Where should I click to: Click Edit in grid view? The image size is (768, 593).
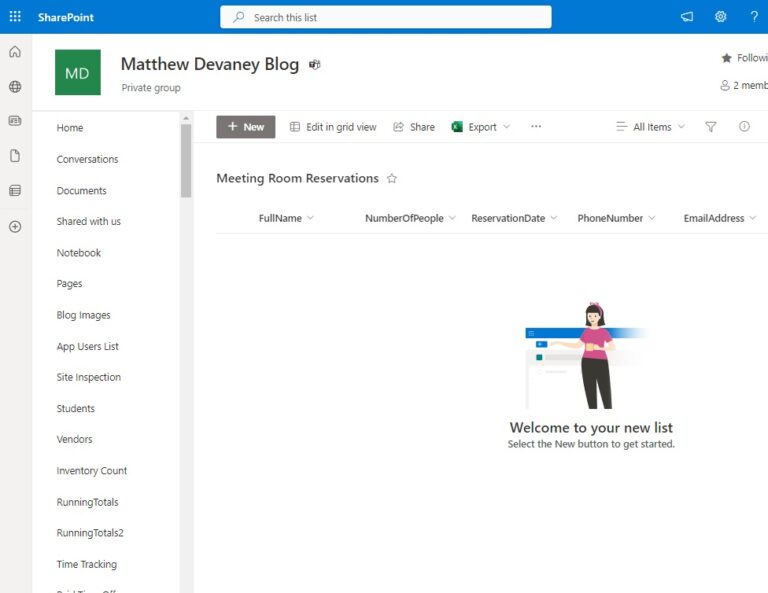(333, 127)
